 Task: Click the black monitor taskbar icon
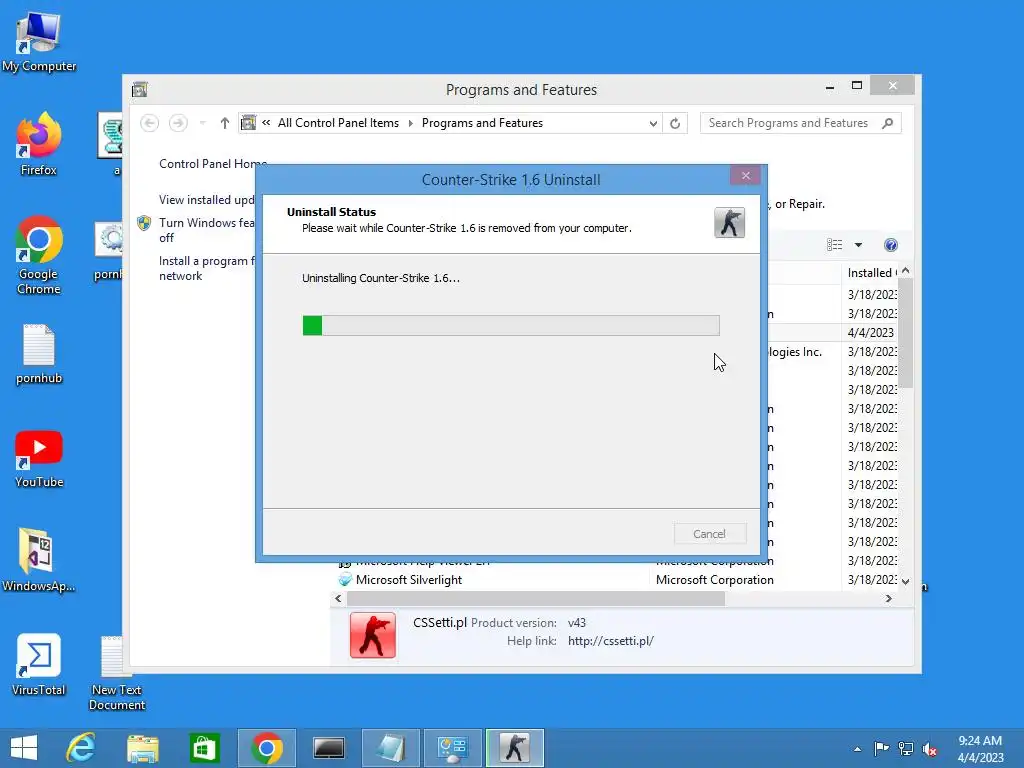[x=328, y=748]
